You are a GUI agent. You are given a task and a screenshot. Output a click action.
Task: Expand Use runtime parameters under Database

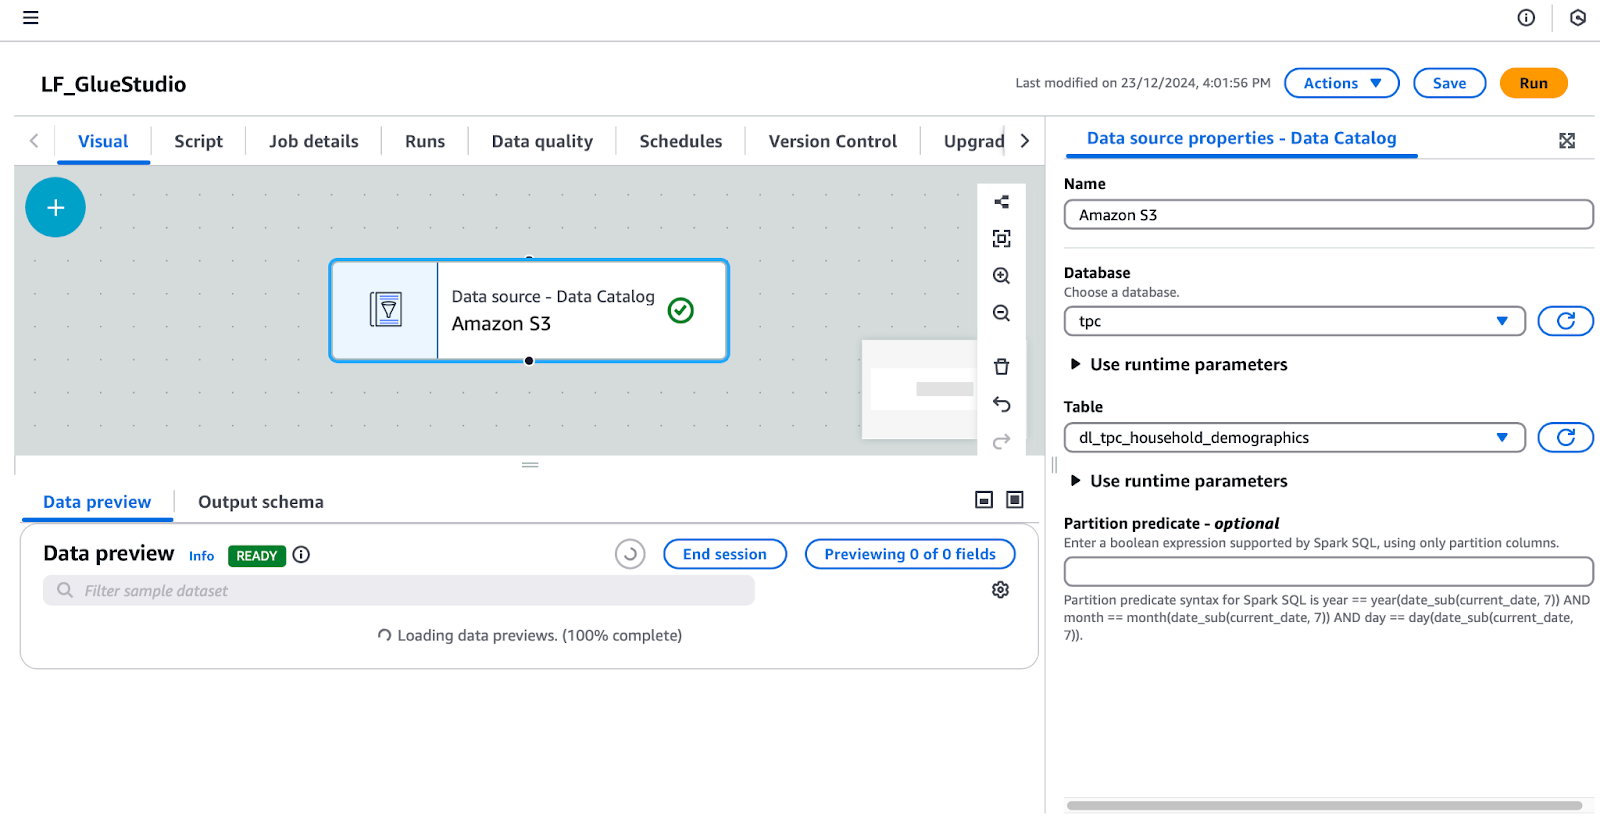[1179, 364]
